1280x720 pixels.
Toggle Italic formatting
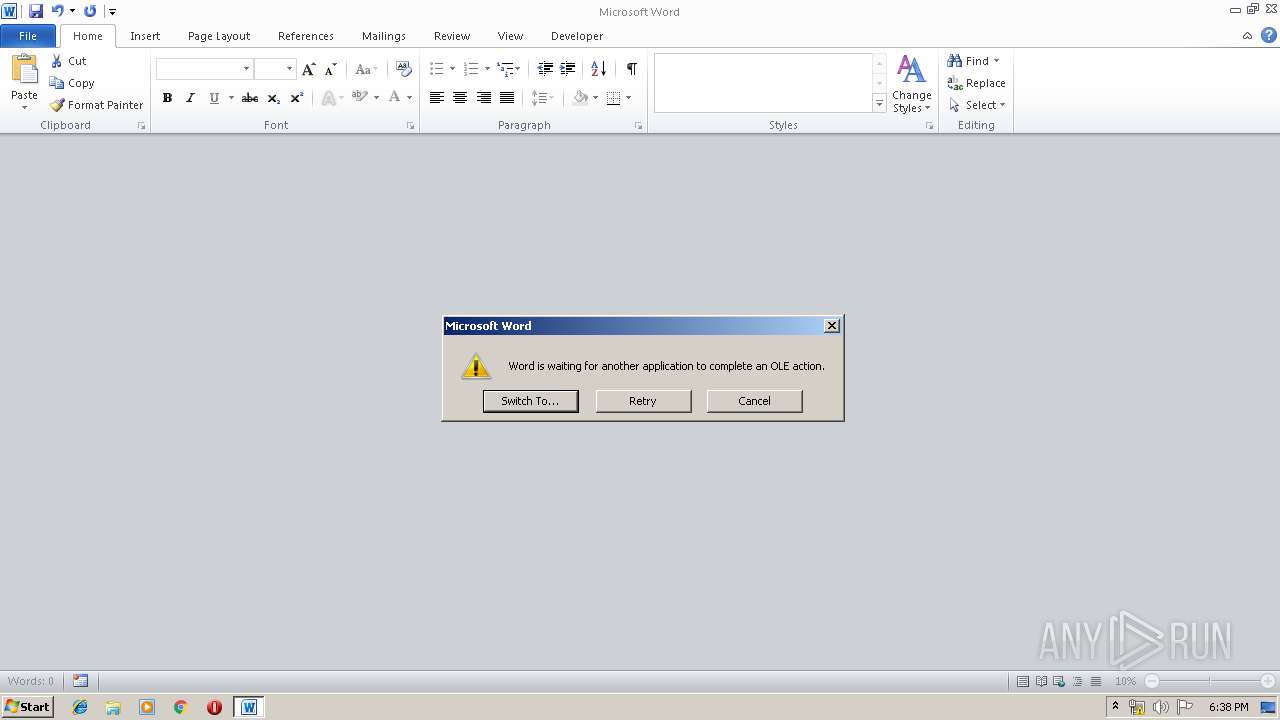190,98
